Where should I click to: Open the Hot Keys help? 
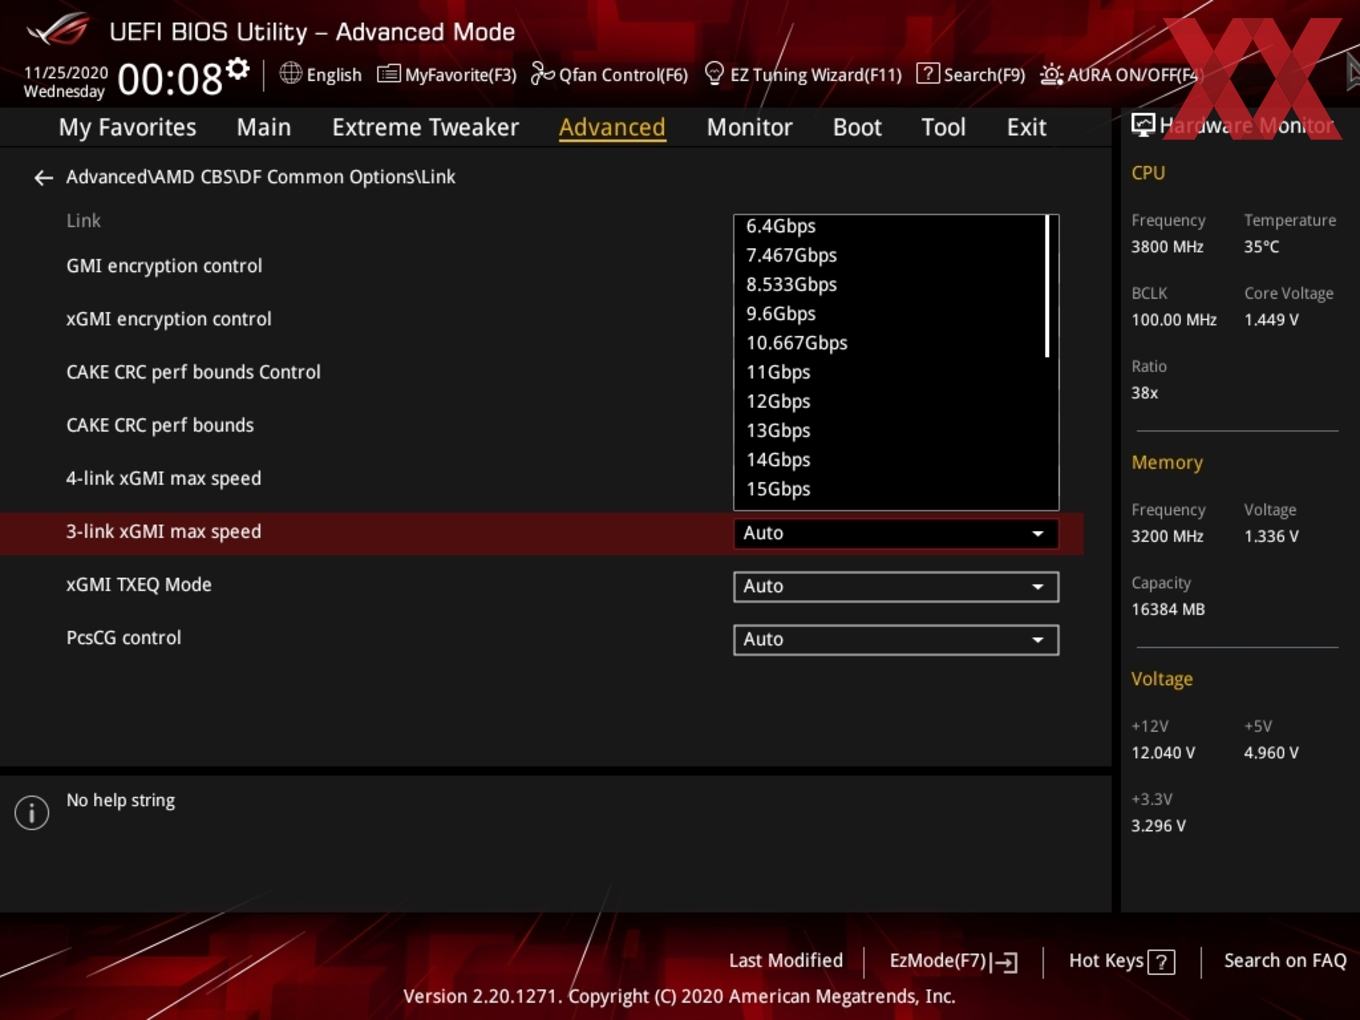(1121, 961)
